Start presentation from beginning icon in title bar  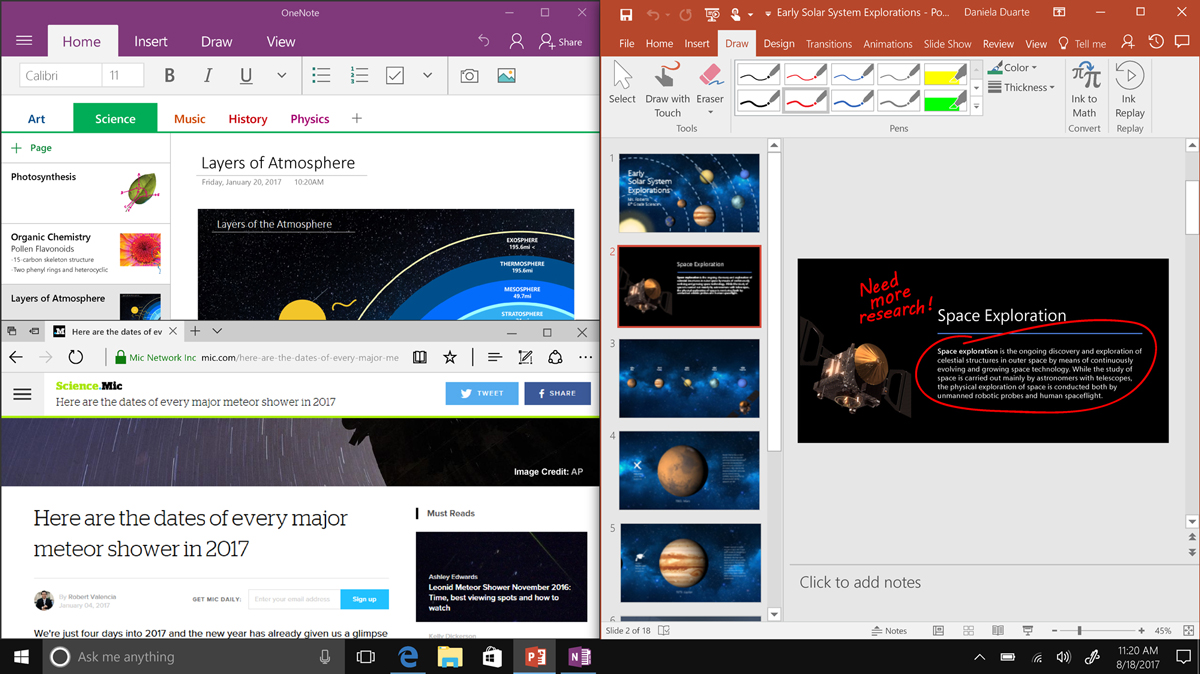click(712, 14)
